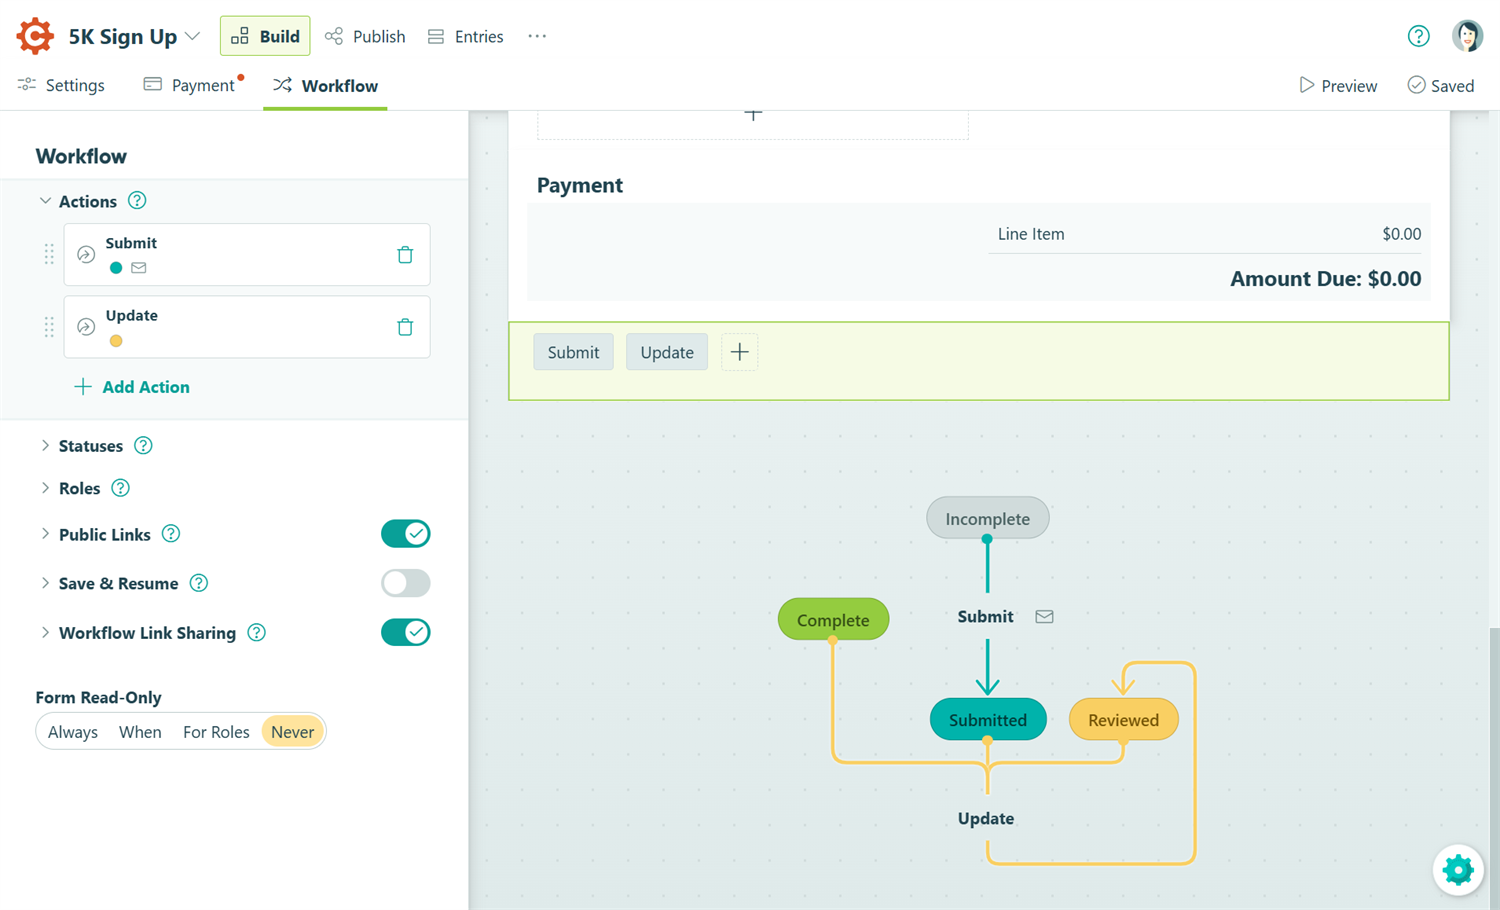Set Form Read-Only to For Roles
The height and width of the screenshot is (910, 1500).
216,732
